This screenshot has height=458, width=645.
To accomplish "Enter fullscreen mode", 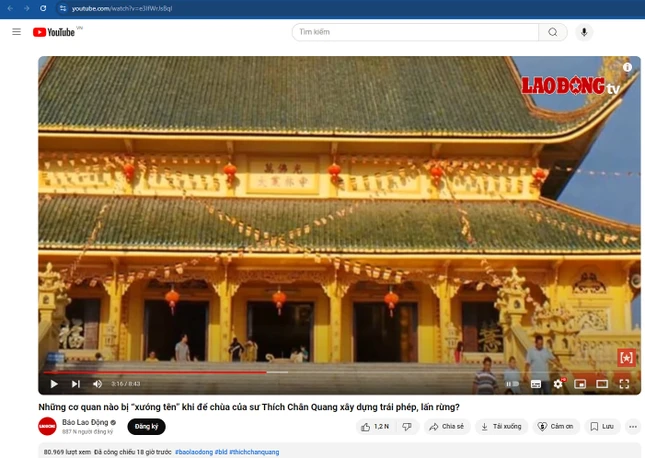I will click(624, 384).
